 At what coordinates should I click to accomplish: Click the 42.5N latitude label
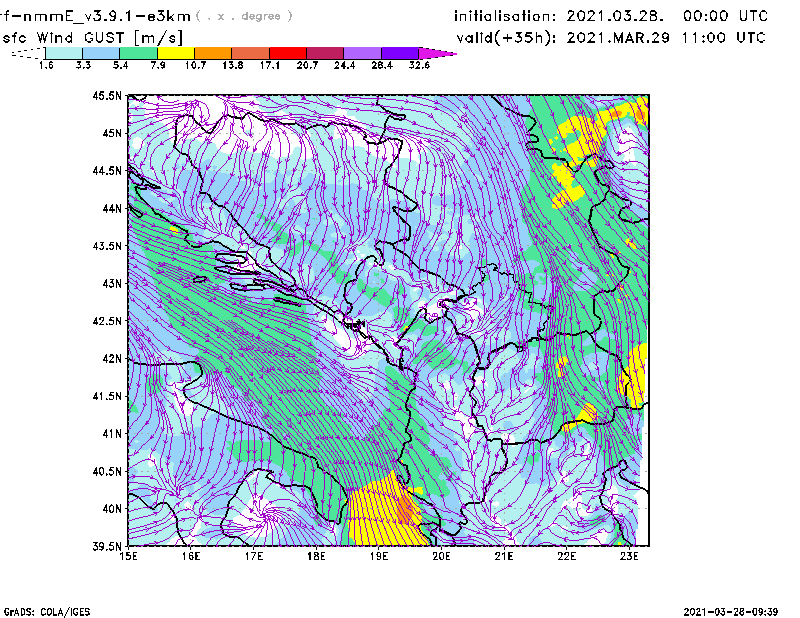(108, 321)
